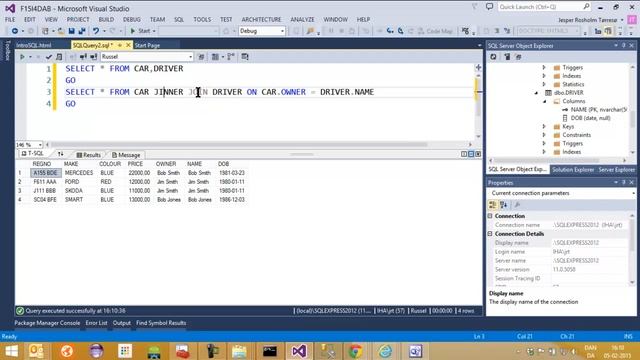The width and height of the screenshot is (640, 360).
Task: Click the group-by-schema icon in Object Explorer
Action: [x=518, y=57]
